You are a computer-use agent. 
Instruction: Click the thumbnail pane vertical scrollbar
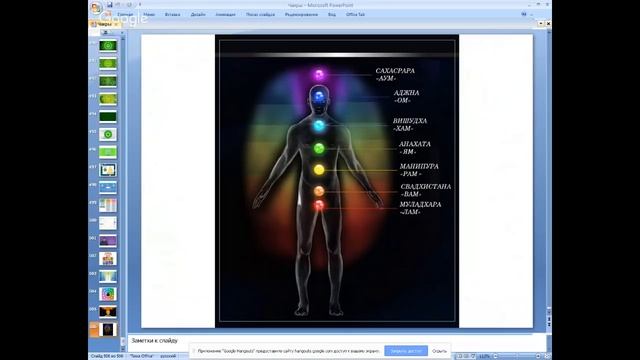tap(123, 192)
